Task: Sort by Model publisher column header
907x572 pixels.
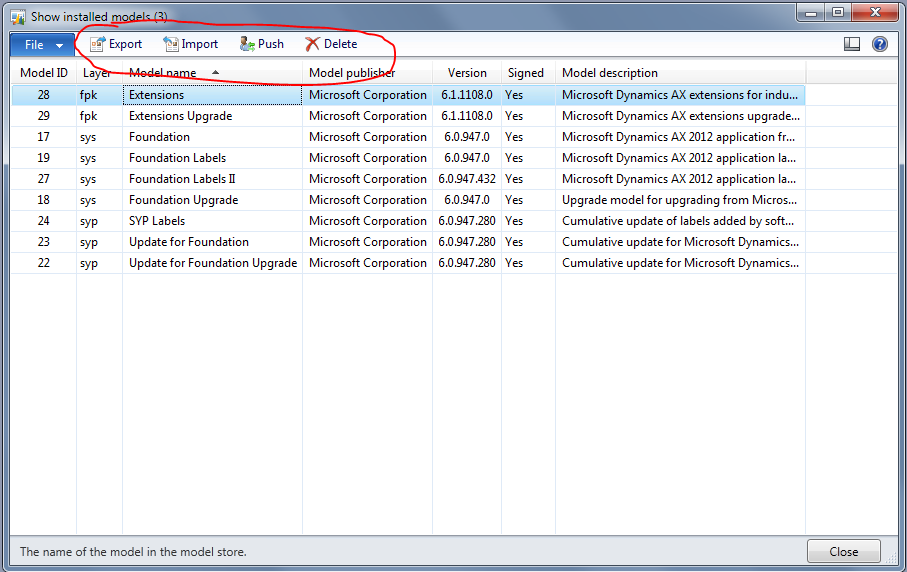Action: coord(367,73)
